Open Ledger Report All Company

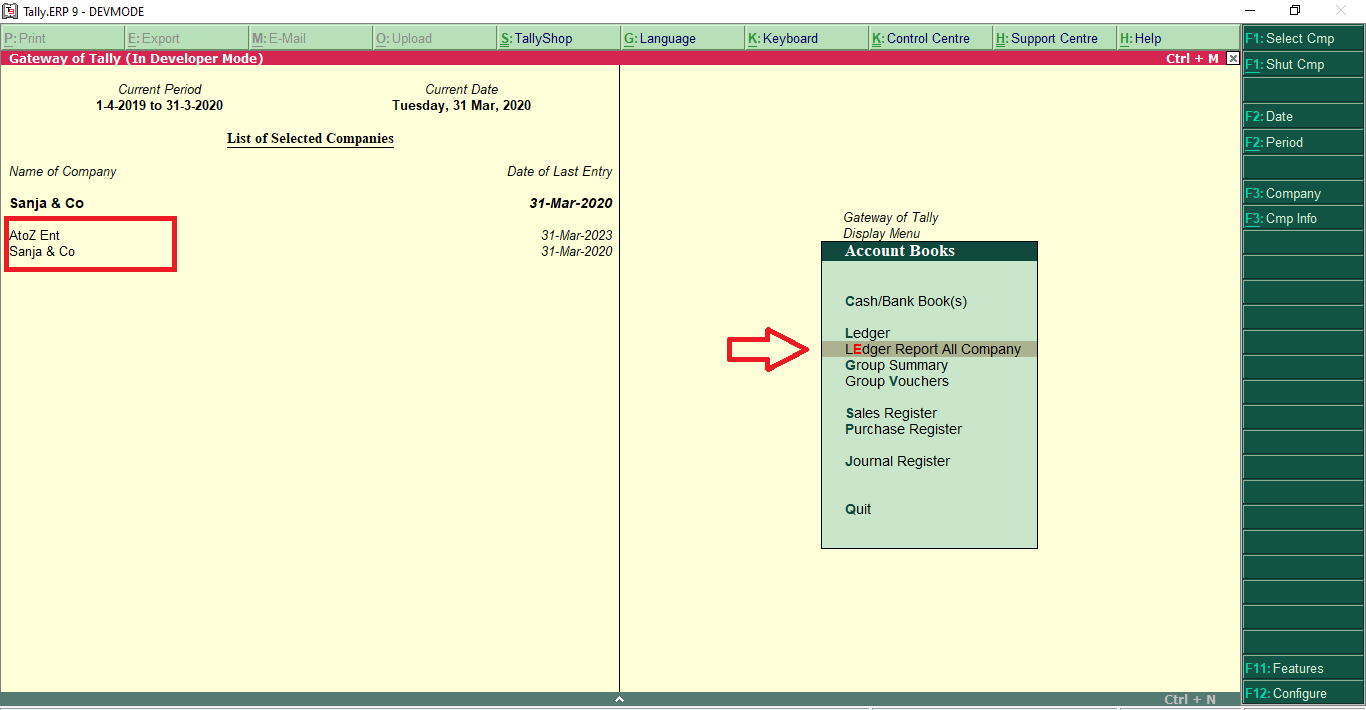click(932, 349)
